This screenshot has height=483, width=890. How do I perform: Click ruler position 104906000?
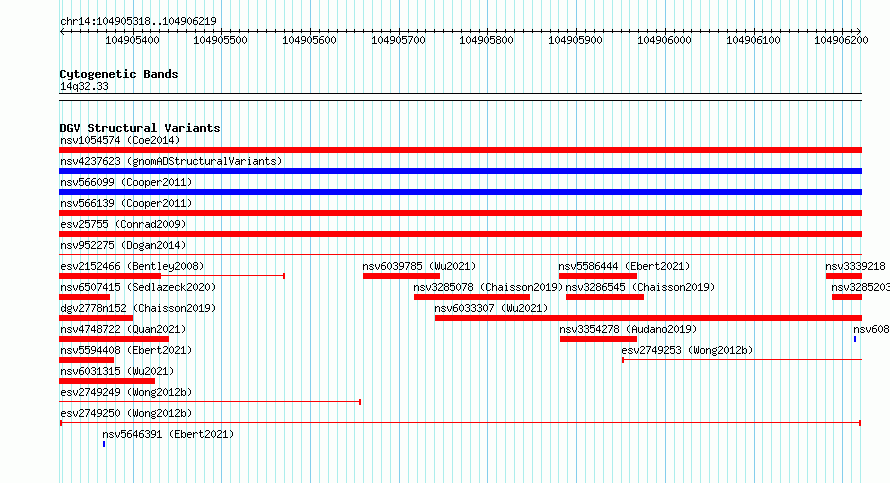tap(664, 40)
